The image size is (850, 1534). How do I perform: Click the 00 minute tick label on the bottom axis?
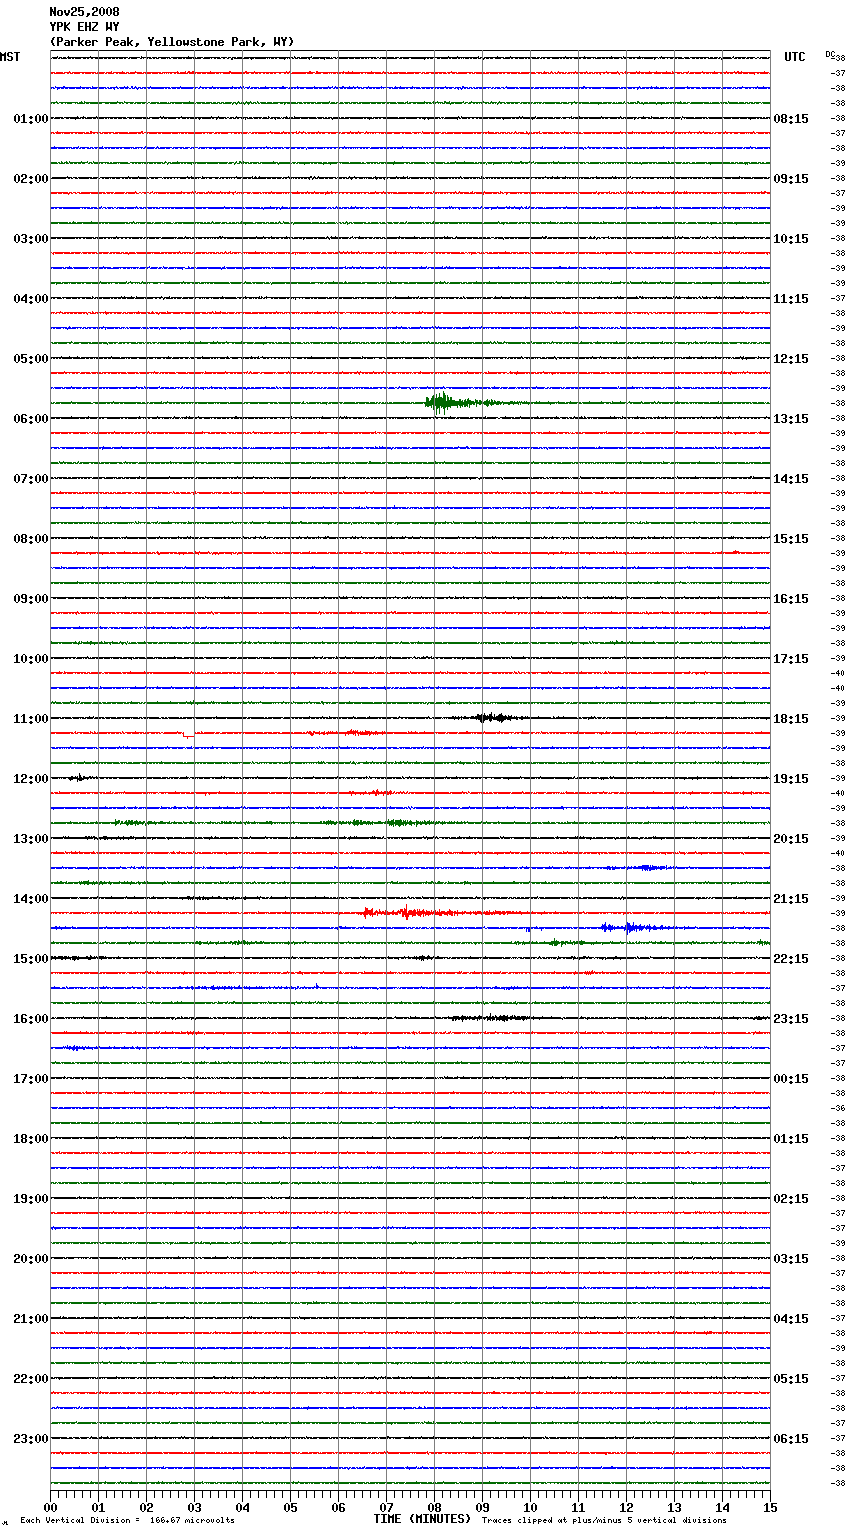click(x=51, y=1507)
